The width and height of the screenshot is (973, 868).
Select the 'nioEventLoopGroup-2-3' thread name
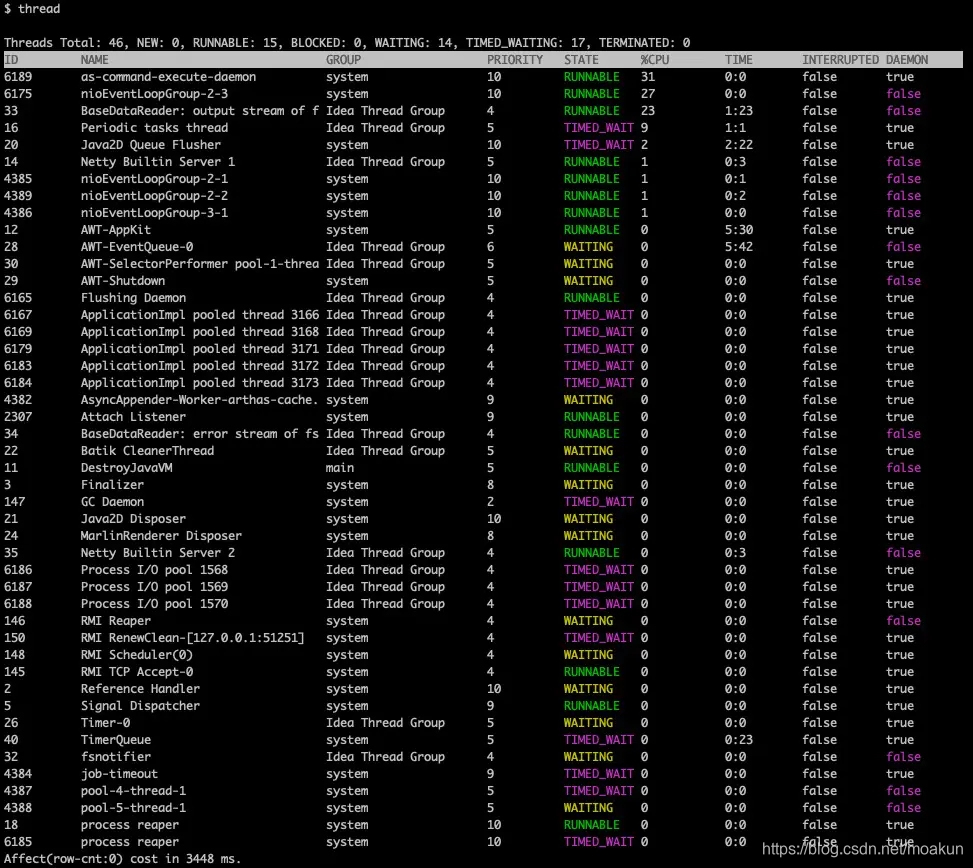tap(154, 94)
